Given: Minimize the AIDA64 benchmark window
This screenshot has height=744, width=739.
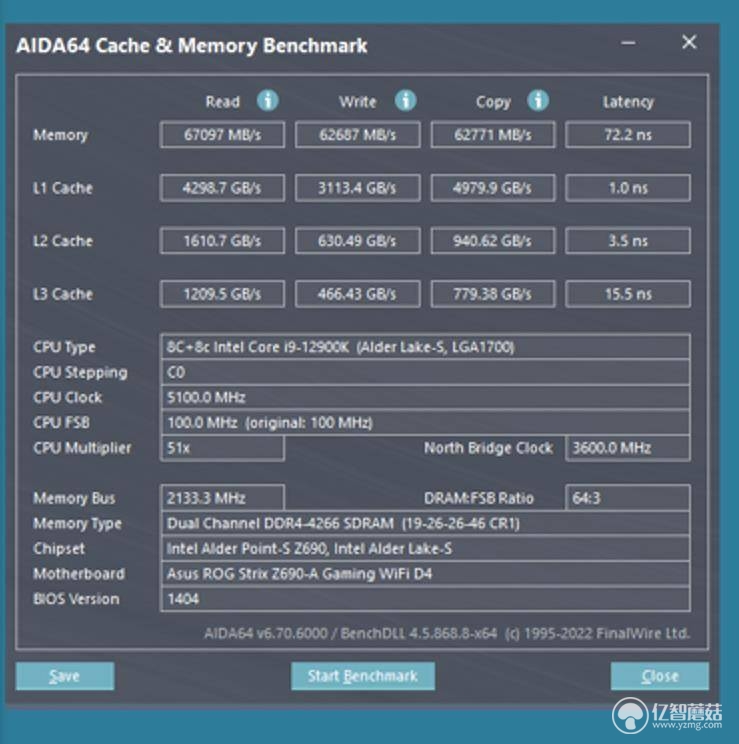Looking at the screenshot, I should click(628, 43).
